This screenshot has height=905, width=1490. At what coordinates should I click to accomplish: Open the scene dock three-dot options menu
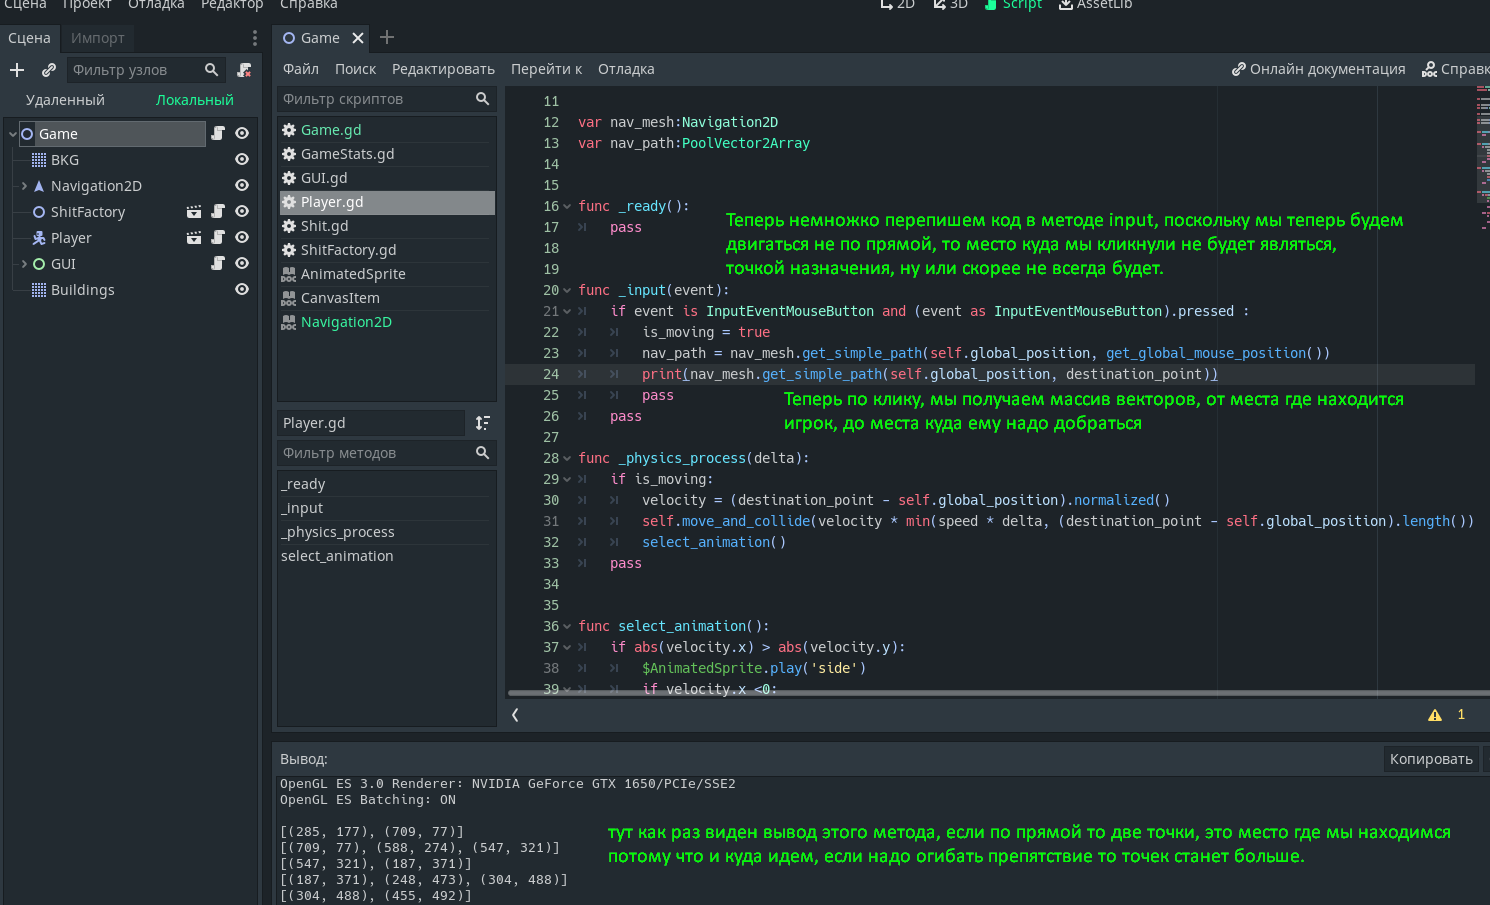pos(255,38)
